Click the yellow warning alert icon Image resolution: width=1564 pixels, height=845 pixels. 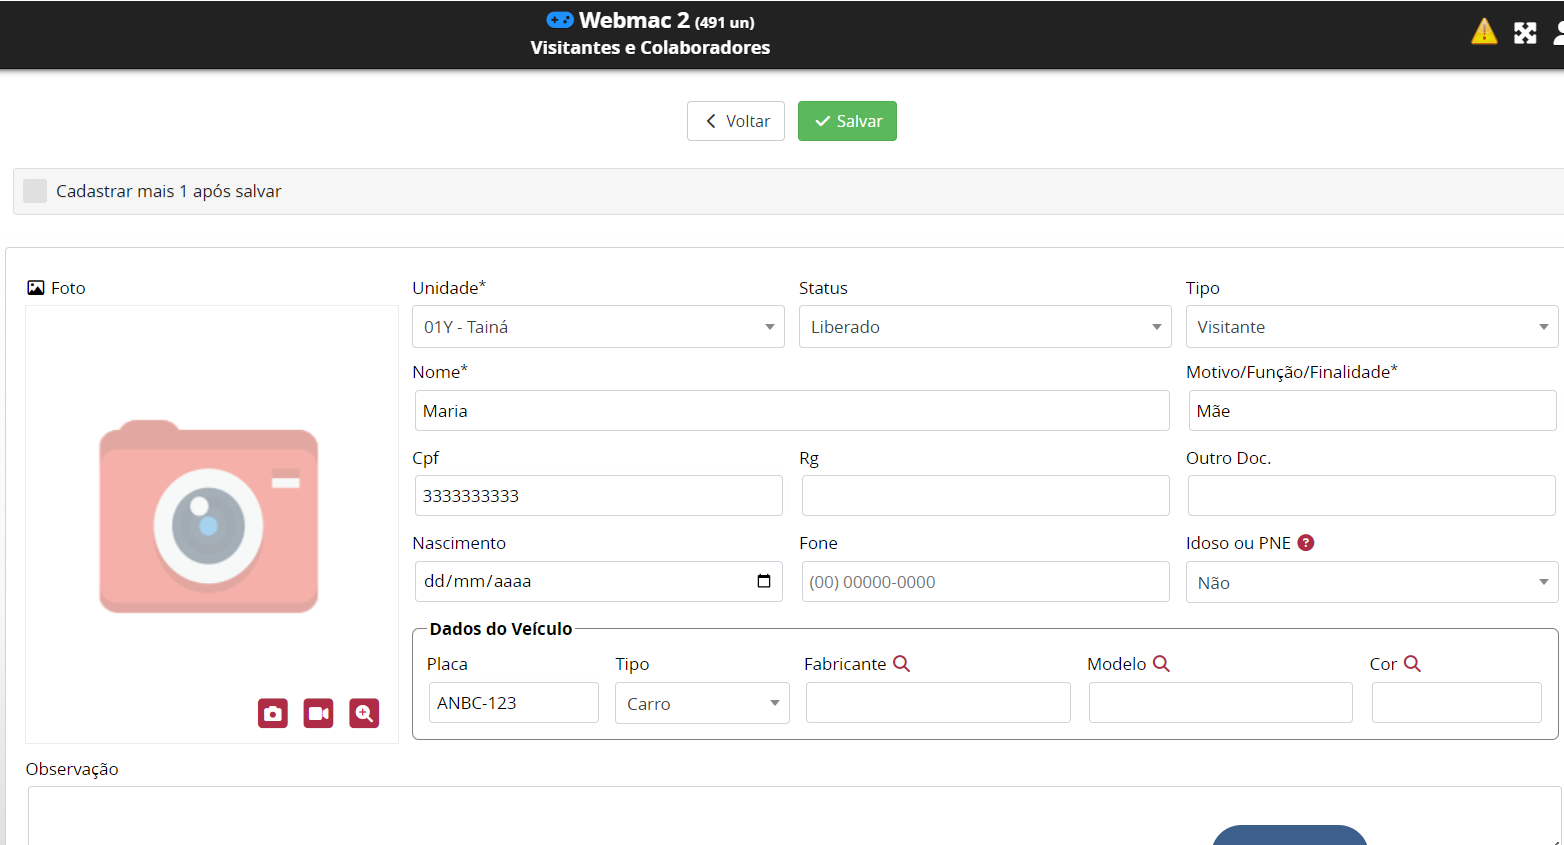click(x=1484, y=32)
